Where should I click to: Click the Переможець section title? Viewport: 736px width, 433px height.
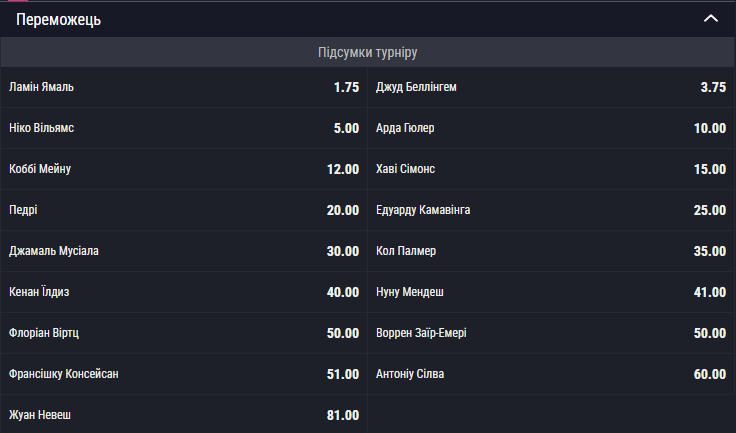pyautogui.click(x=59, y=20)
